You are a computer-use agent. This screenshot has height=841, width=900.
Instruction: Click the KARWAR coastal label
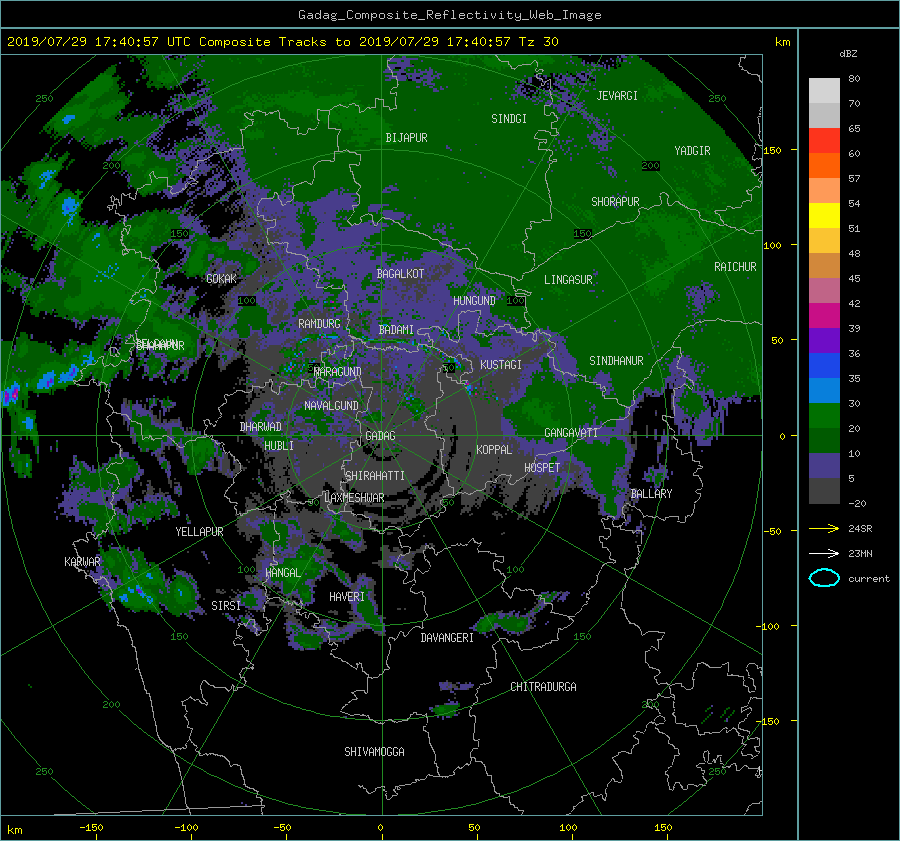coord(82,561)
